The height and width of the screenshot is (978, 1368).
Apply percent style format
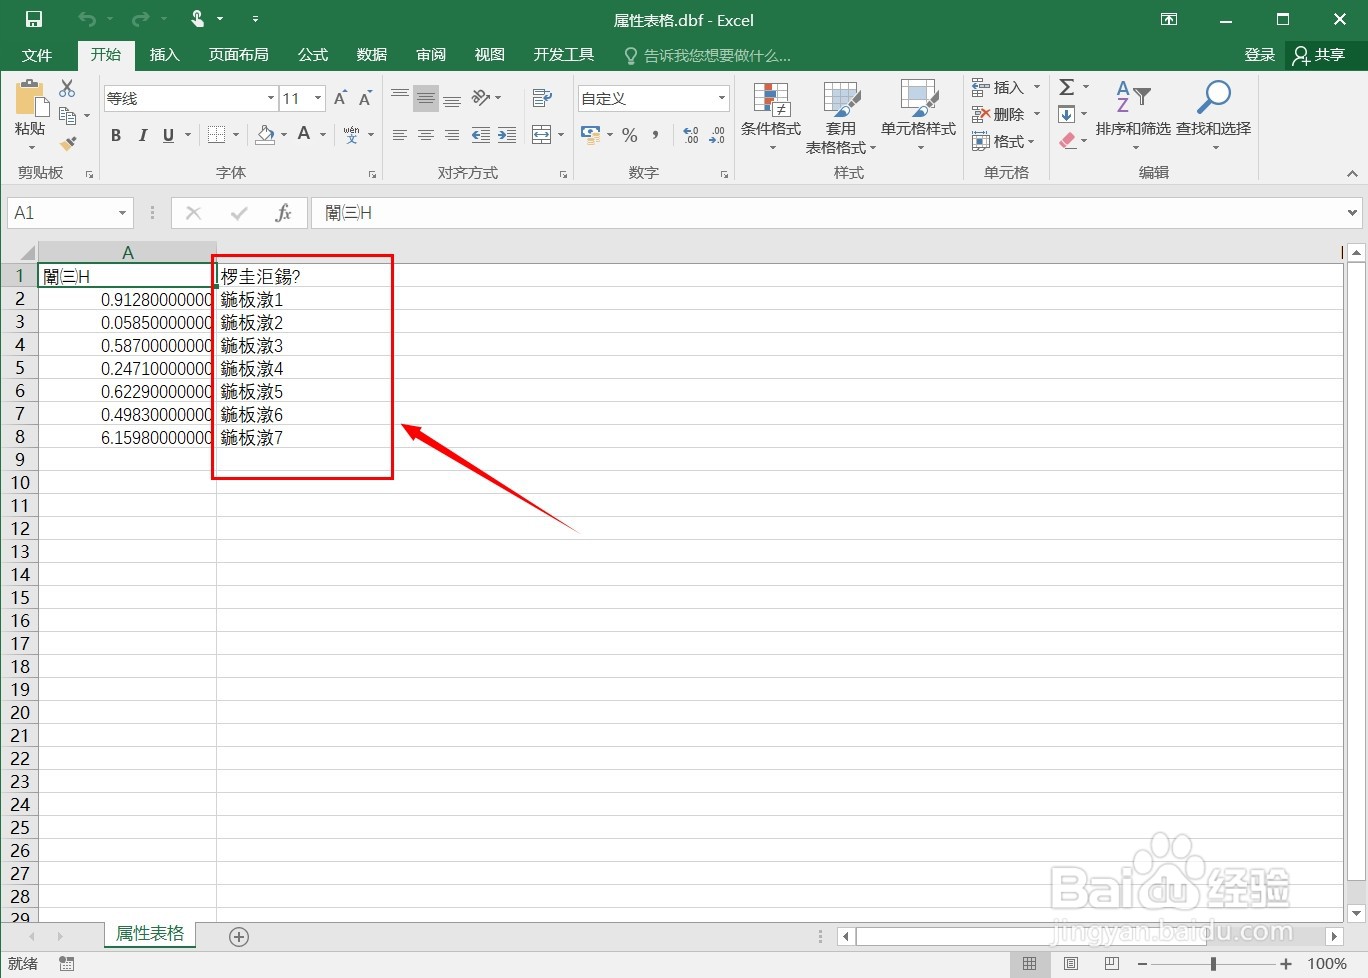(x=630, y=135)
